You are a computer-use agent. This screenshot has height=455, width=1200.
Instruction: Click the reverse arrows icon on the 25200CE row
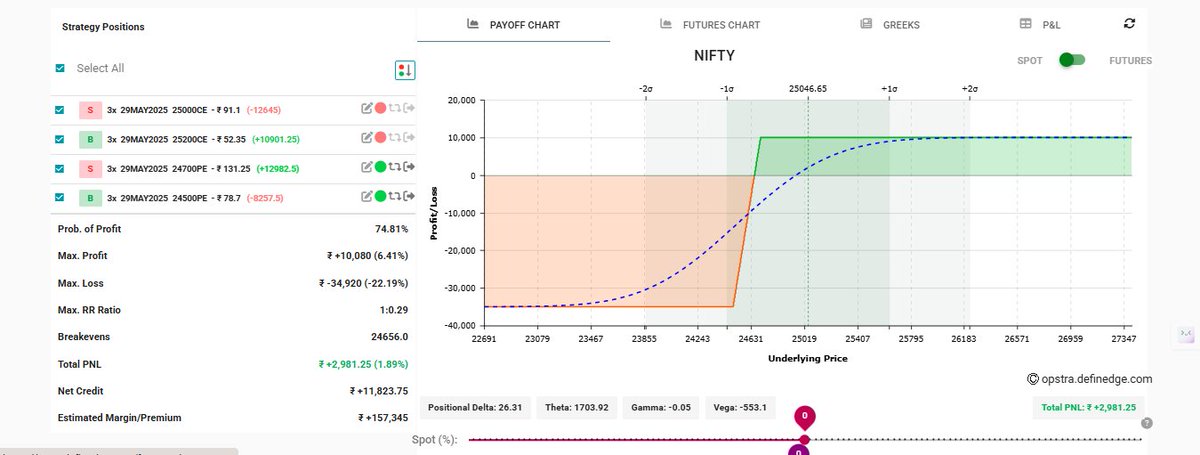click(x=394, y=137)
